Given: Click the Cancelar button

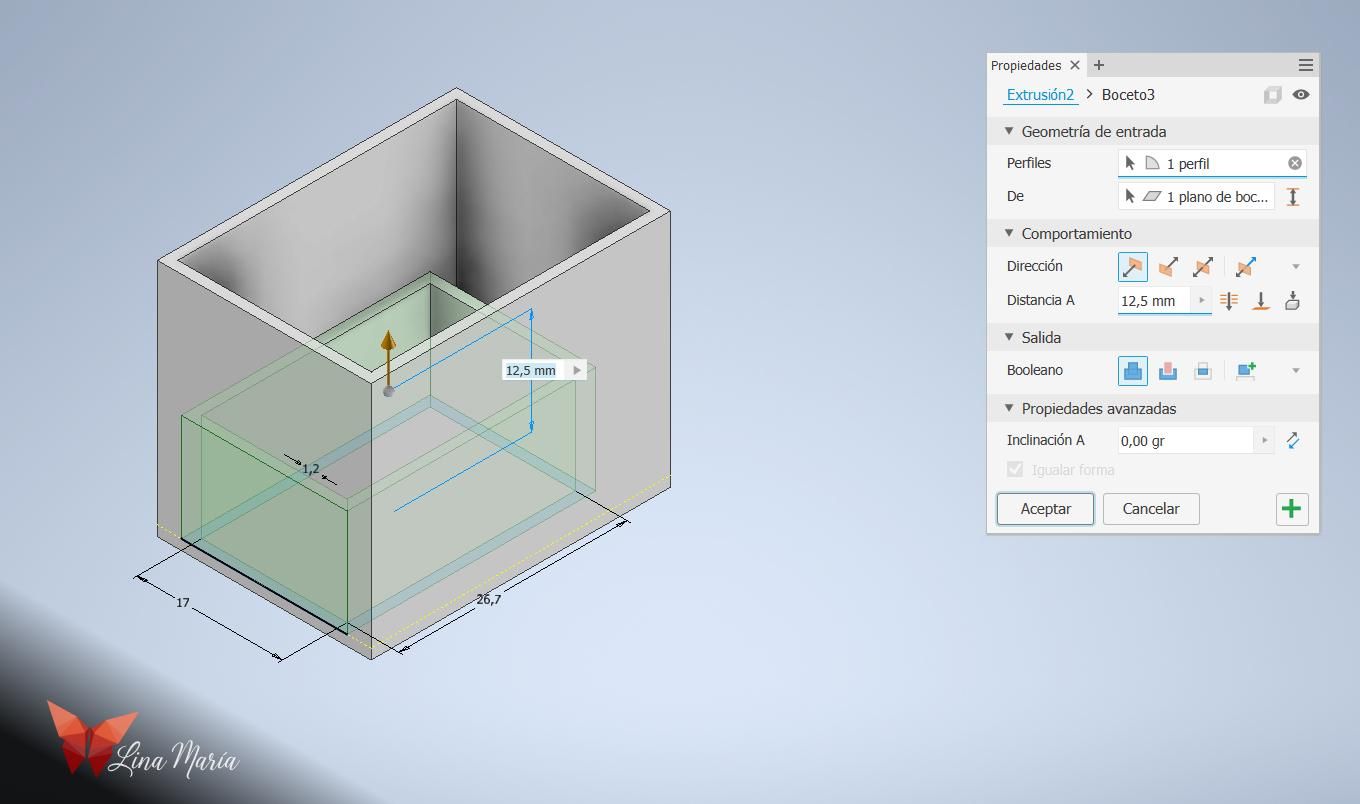Looking at the screenshot, I should 1151,509.
